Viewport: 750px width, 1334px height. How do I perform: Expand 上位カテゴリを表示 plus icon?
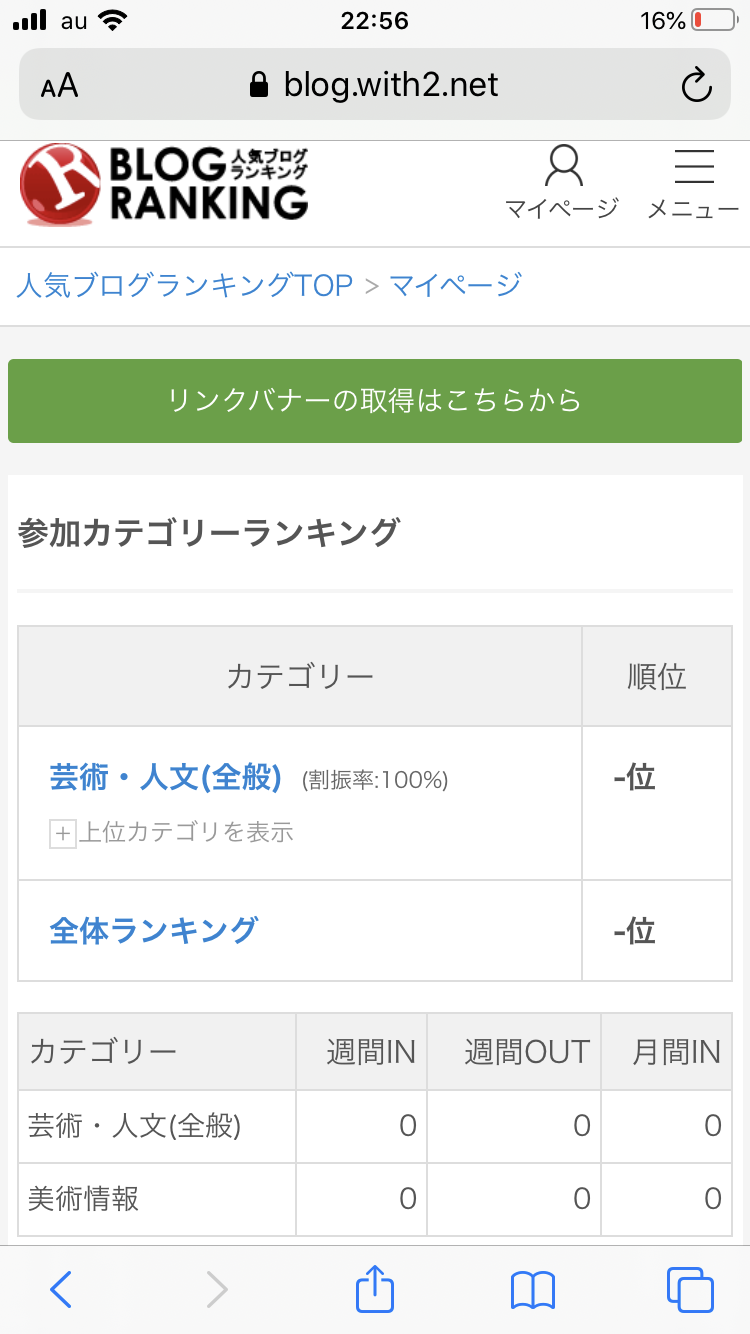coord(63,833)
